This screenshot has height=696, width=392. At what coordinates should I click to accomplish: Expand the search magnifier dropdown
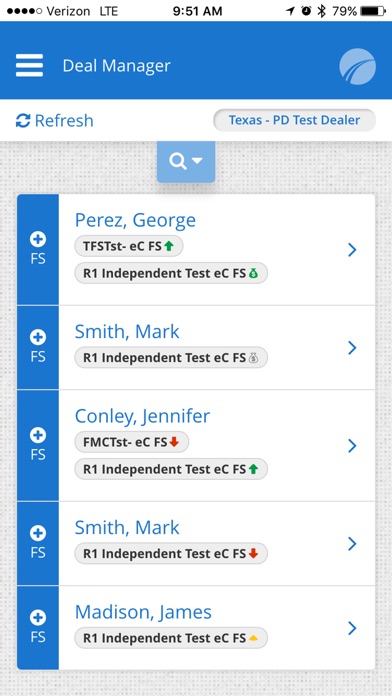point(186,162)
